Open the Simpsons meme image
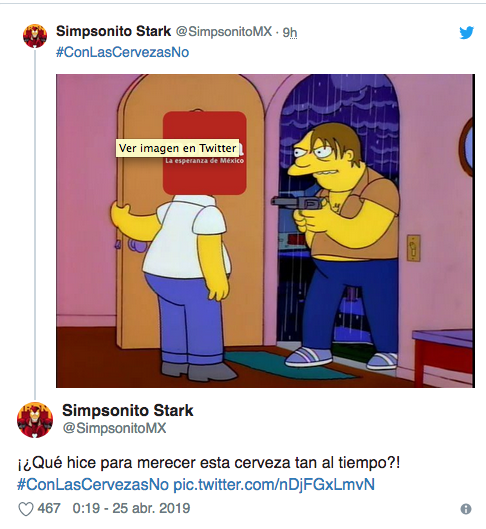Image resolution: width=486 pixels, height=529 pixels. coord(265,231)
